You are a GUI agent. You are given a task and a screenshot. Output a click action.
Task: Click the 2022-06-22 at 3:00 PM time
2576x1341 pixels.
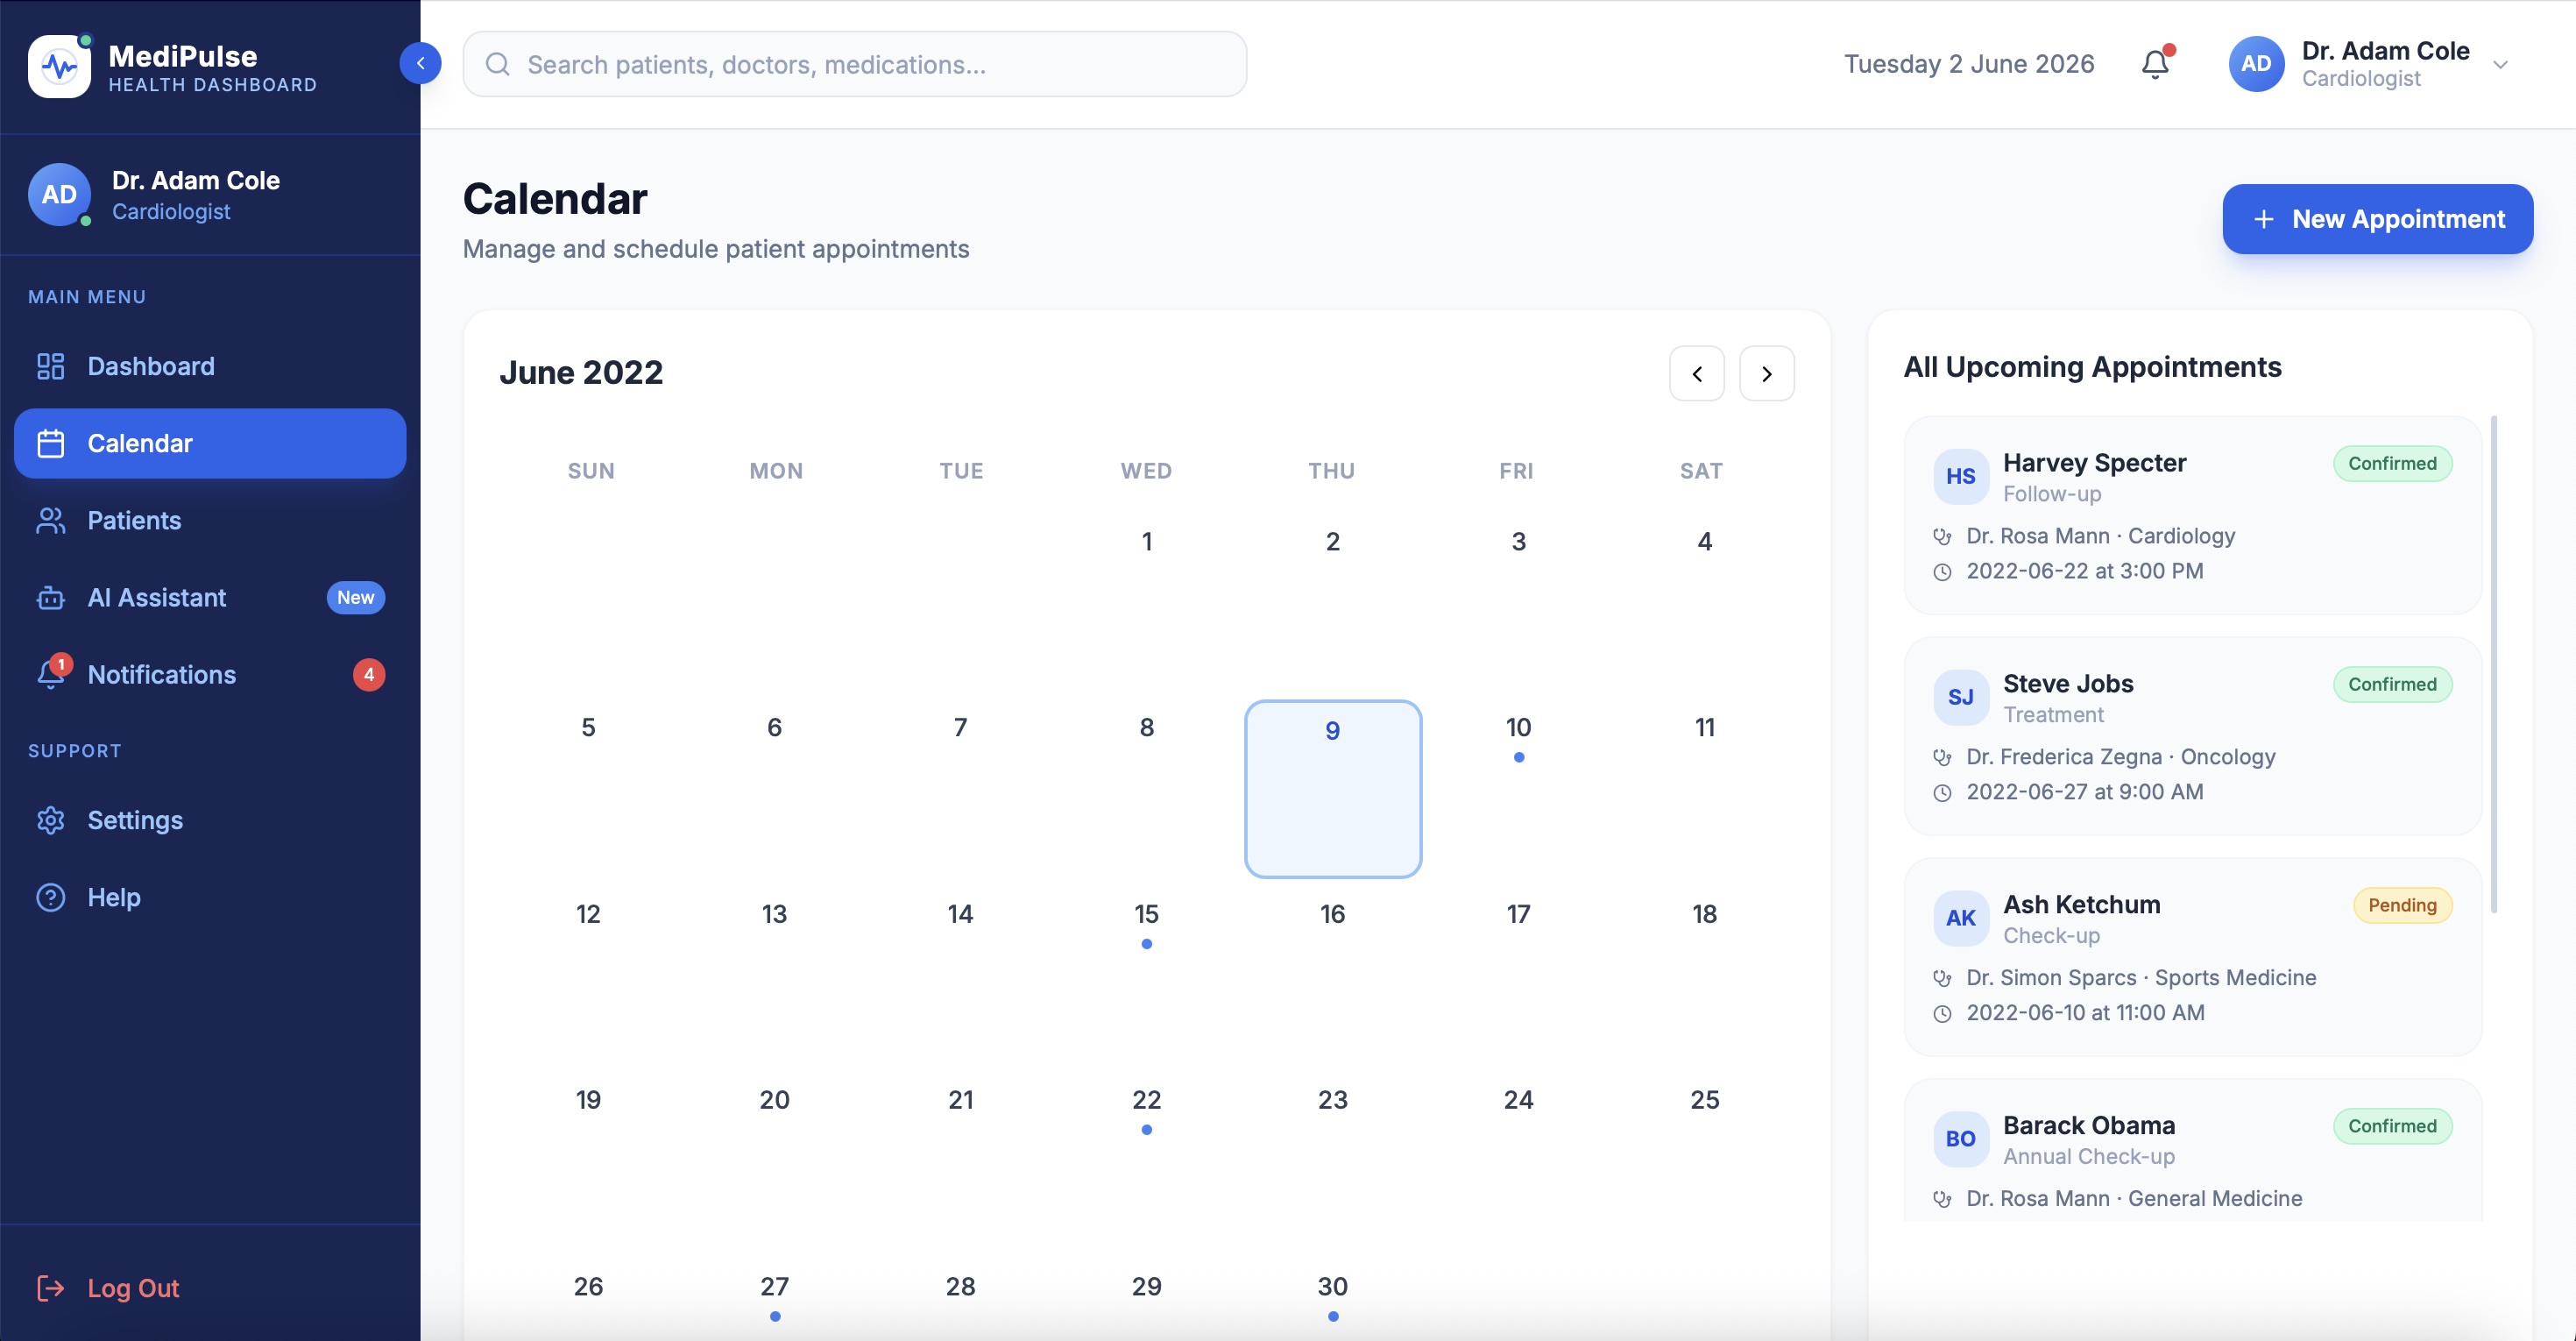[x=2084, y=571]
